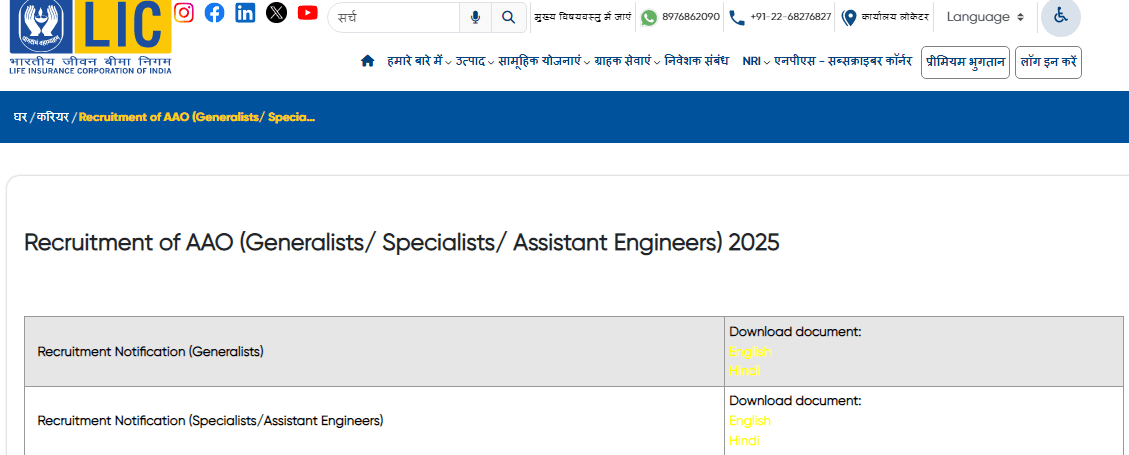Screen dimensions: 1129x455
Task: Download Hindi Generalists notification document
Action: coord(745,371)
